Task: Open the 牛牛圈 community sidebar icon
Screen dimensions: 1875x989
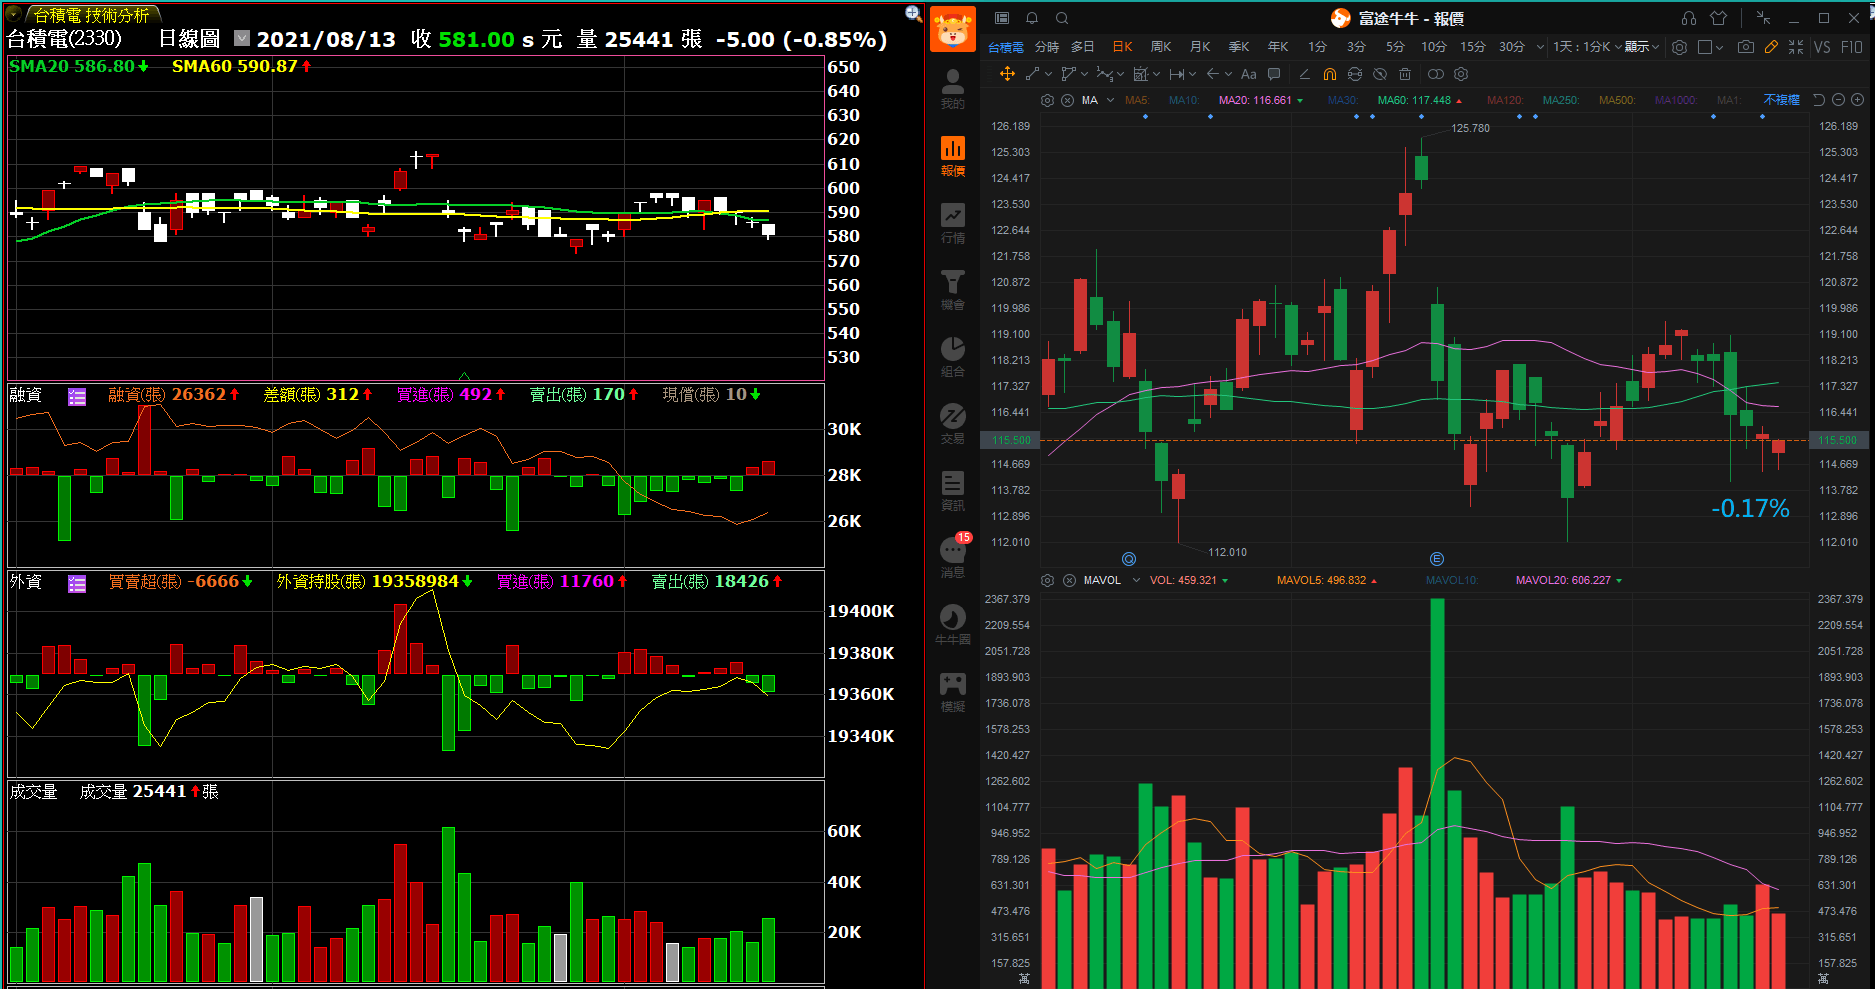Action: [952, 624]
